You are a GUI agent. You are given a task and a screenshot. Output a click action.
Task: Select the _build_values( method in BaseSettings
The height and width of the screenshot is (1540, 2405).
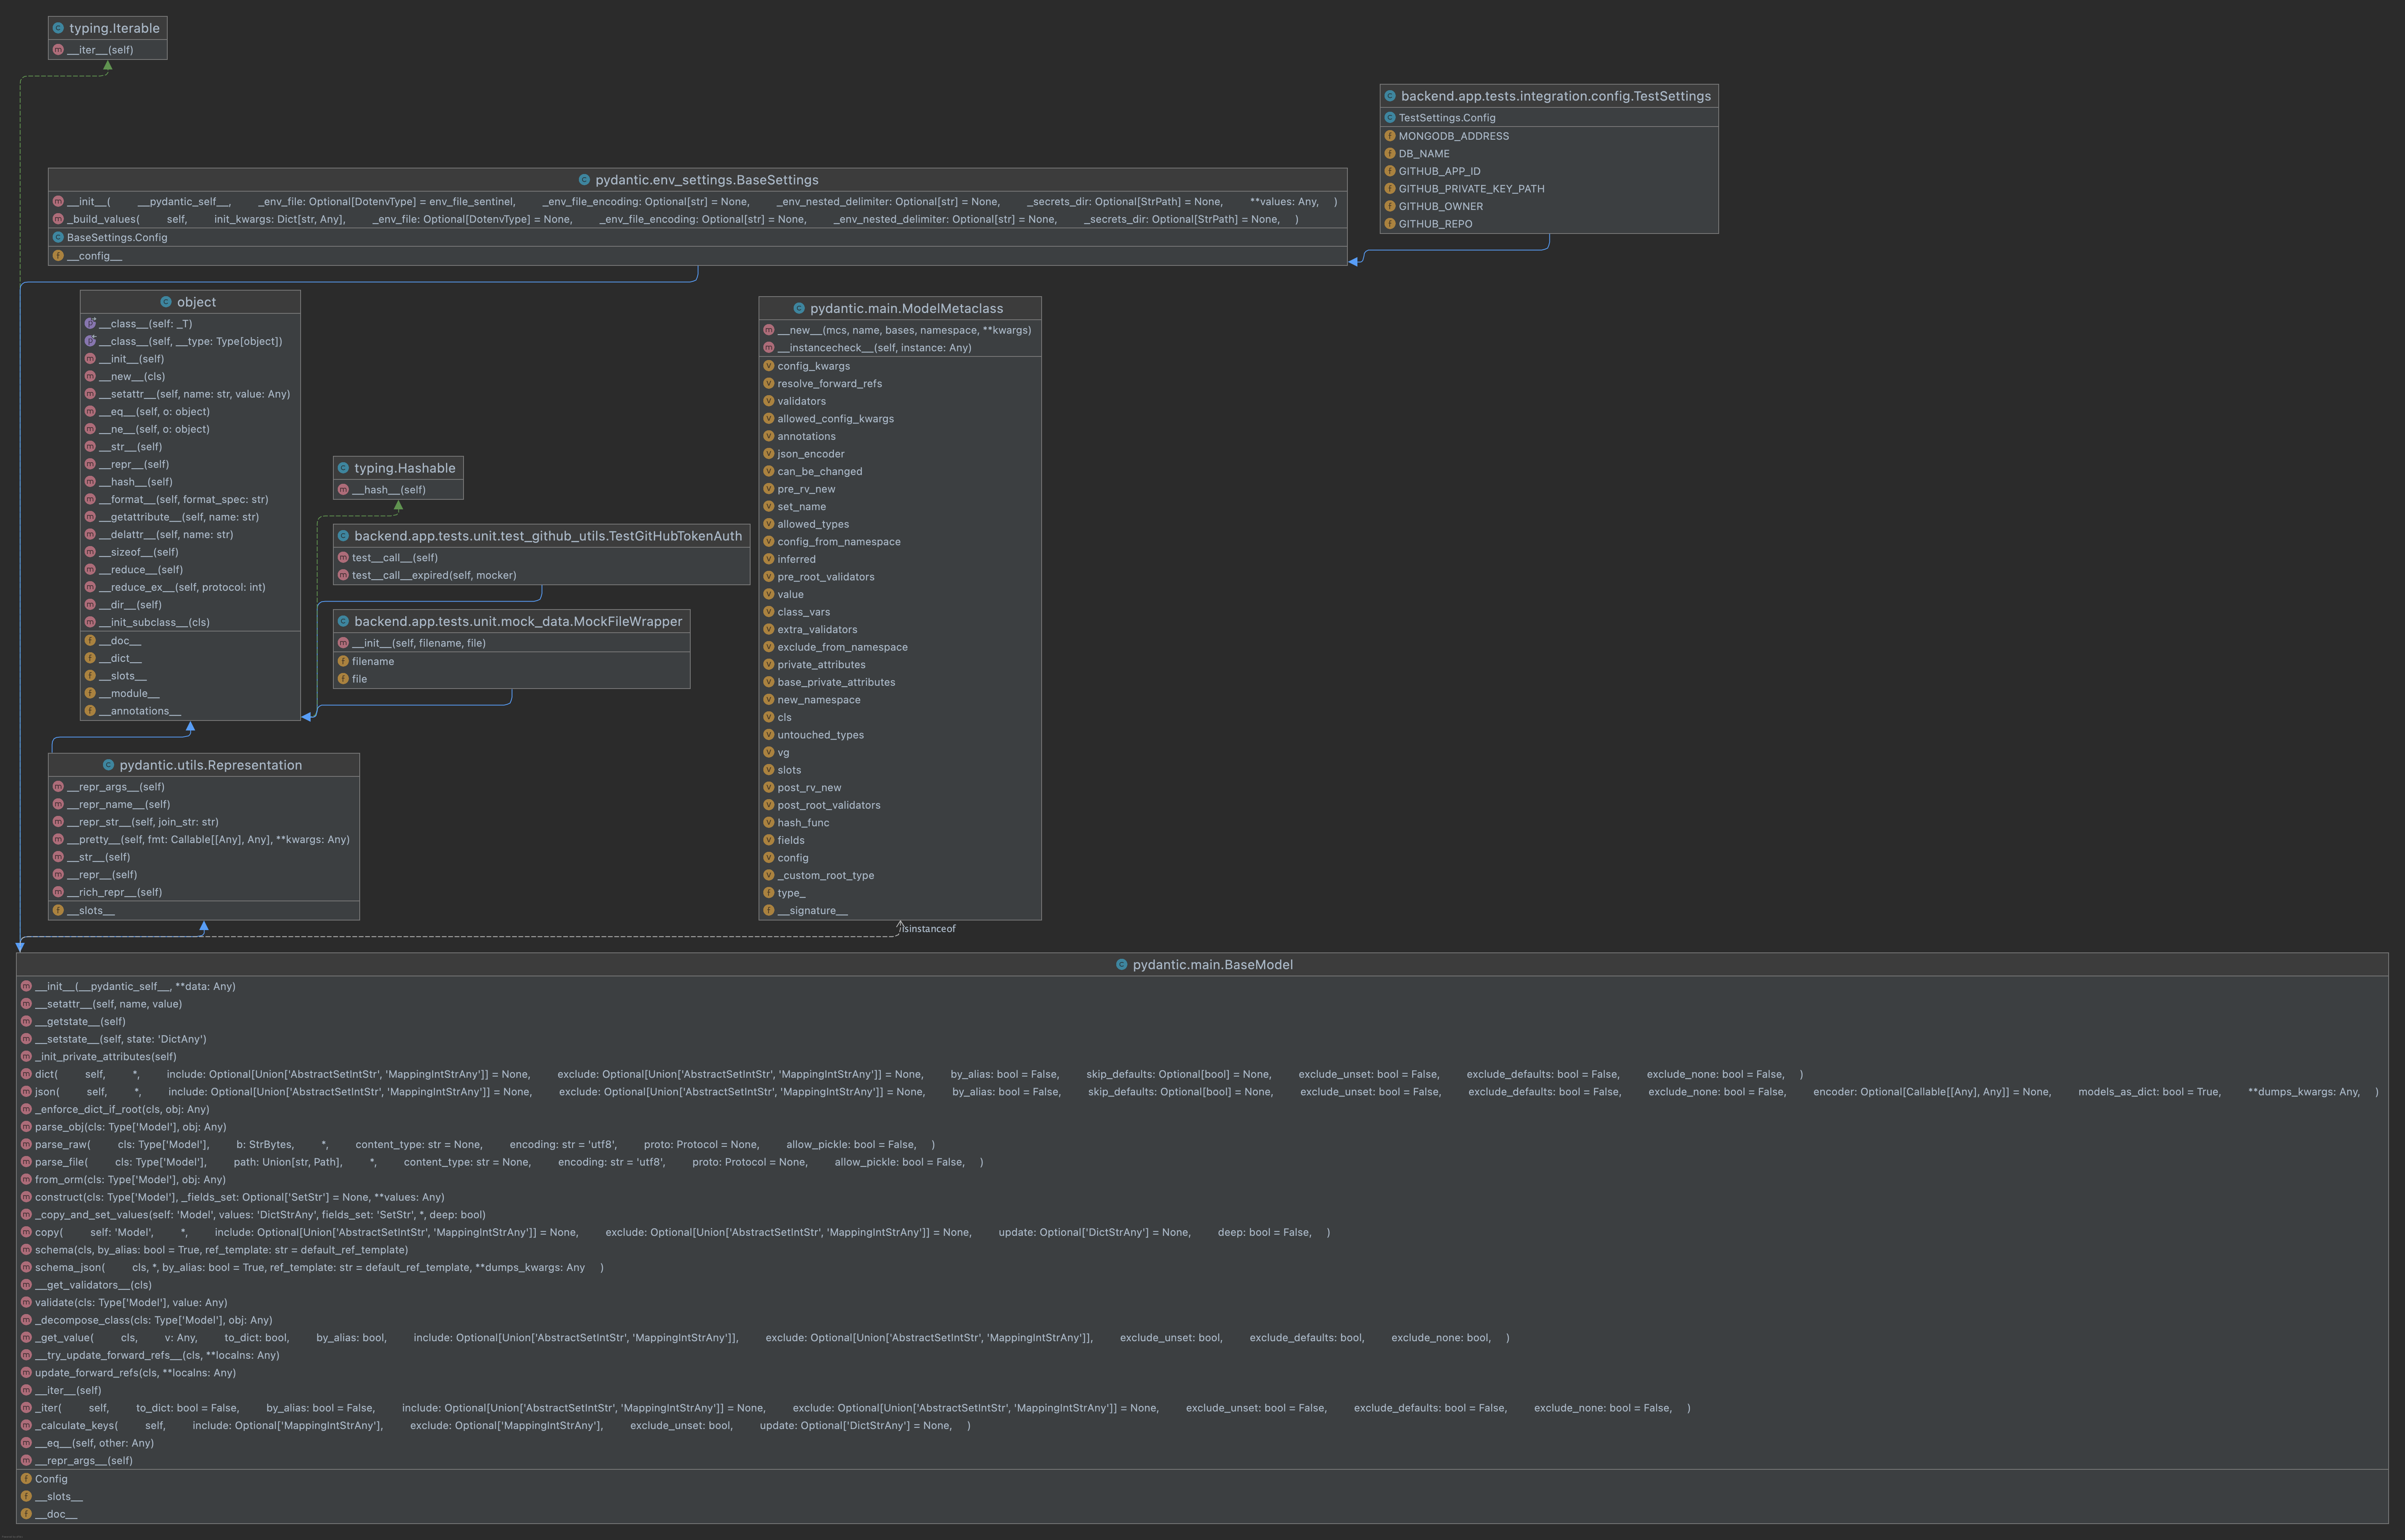683,219
